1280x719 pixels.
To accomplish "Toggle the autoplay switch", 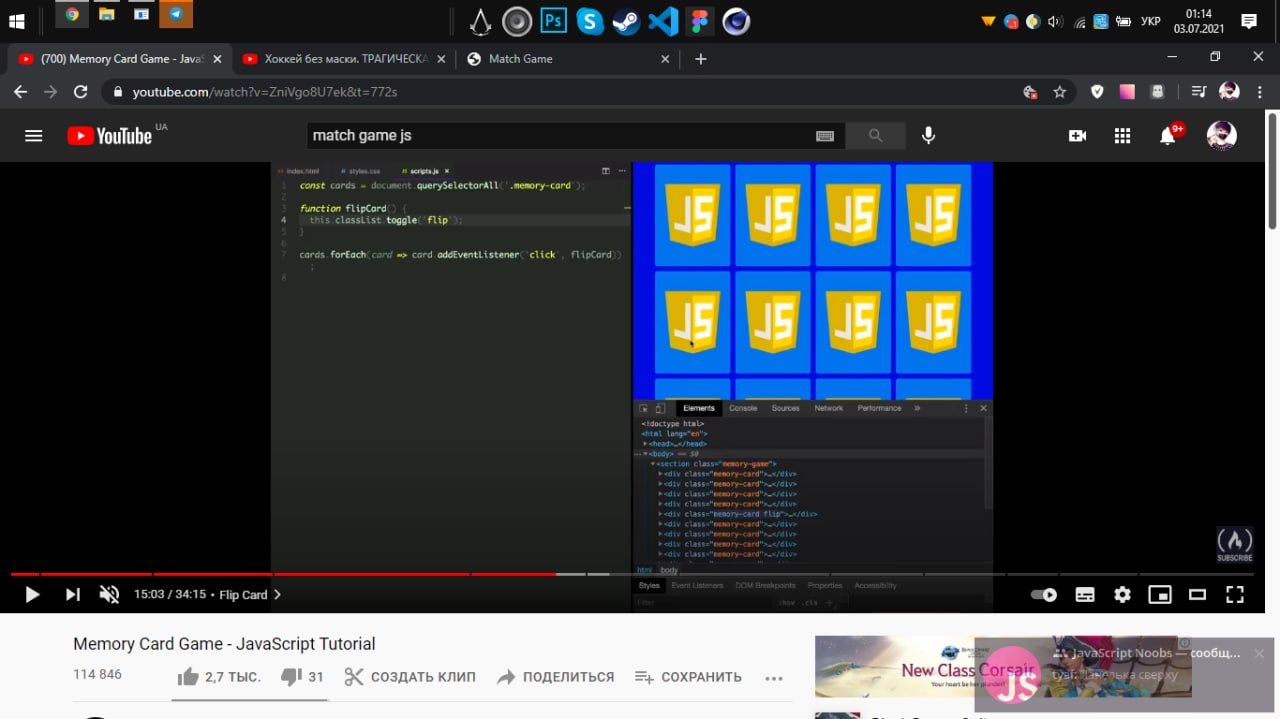I will tap(1044, 594).
